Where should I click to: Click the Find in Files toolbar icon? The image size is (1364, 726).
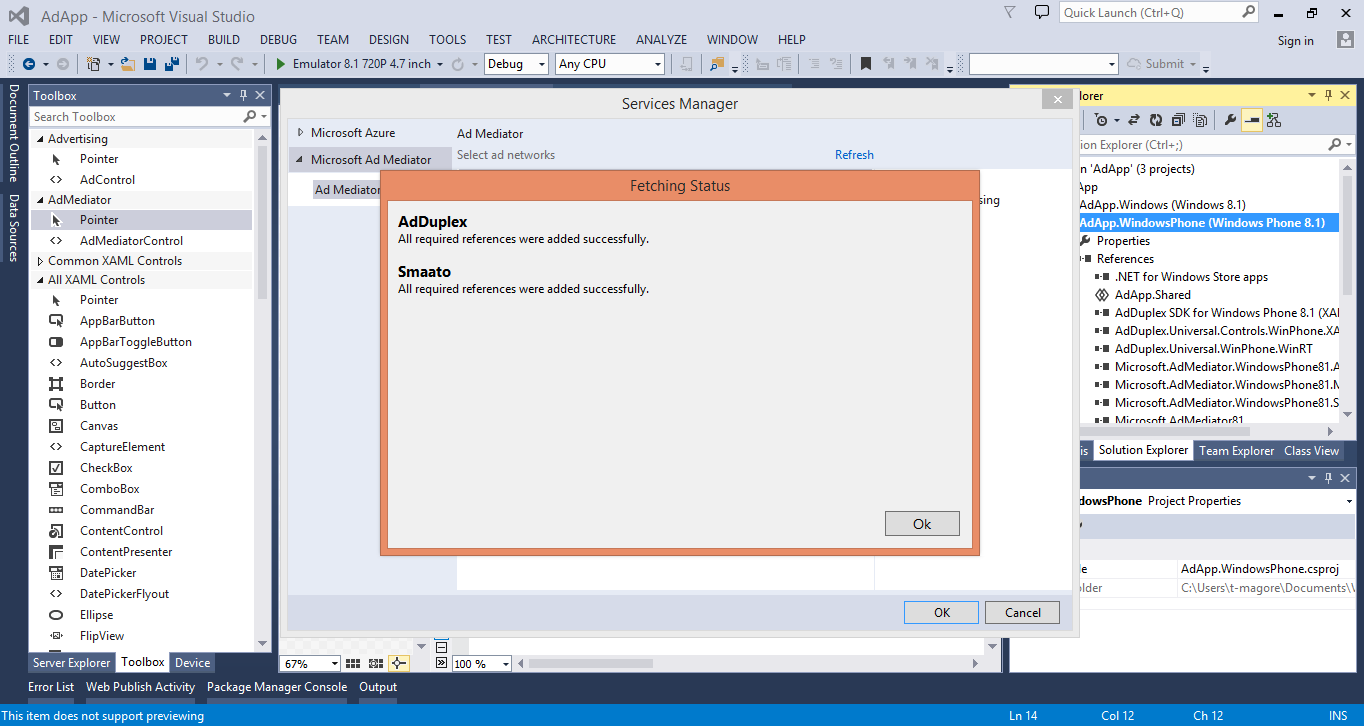pos(717,64)
